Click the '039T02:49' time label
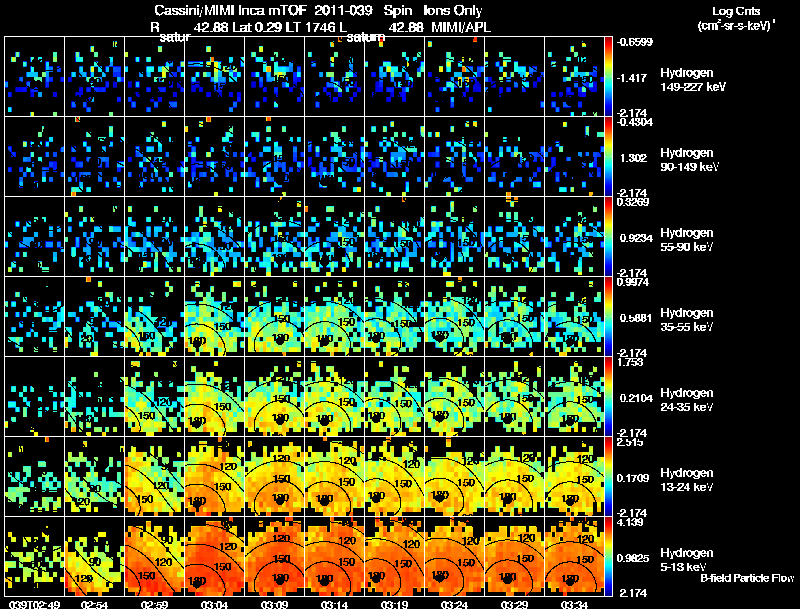The image size is (800, 609). (34, 605)
